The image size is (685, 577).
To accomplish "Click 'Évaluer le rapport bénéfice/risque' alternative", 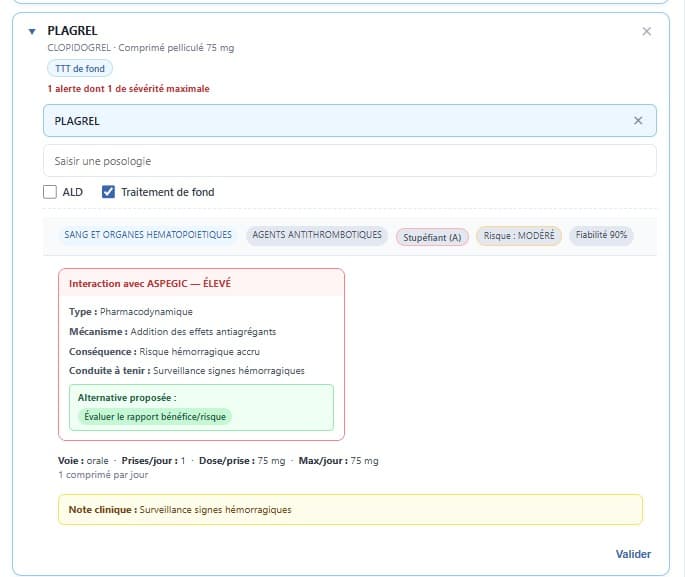I will [x=155, y=417].
